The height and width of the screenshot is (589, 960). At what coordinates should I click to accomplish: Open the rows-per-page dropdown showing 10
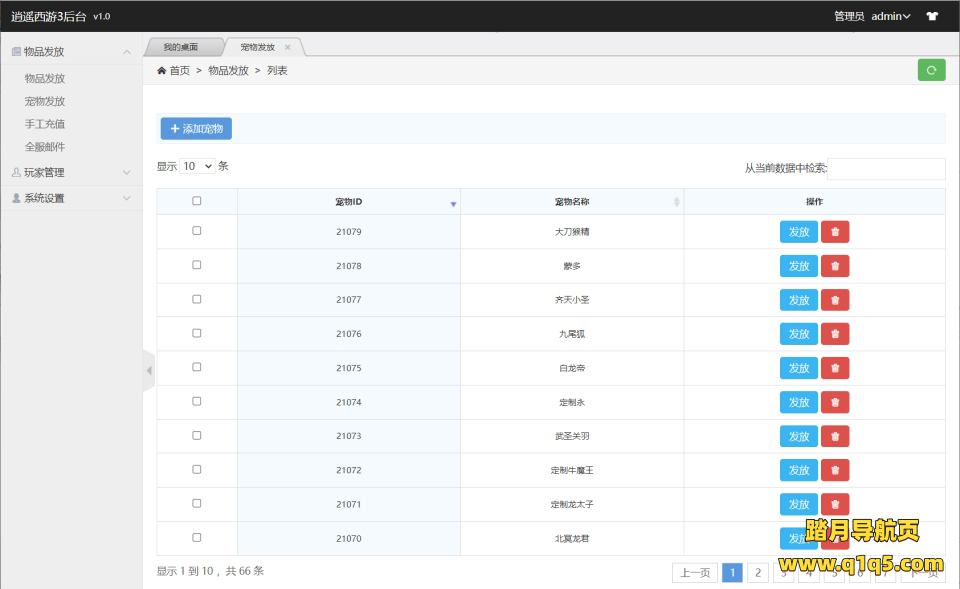pyautogui.click(x=198, y=166)
